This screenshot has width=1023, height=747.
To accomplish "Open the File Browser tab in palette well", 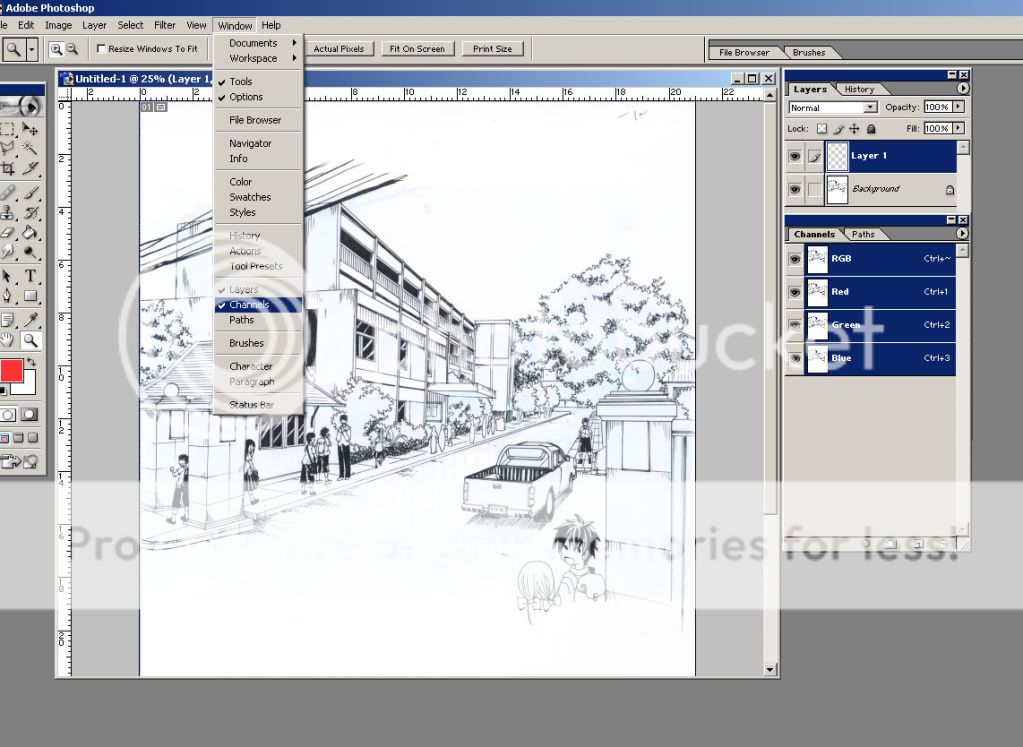I will click(x=744, y=52).
